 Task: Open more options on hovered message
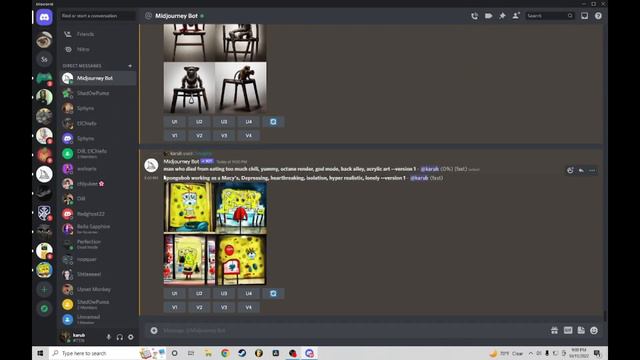pos(592,170)
